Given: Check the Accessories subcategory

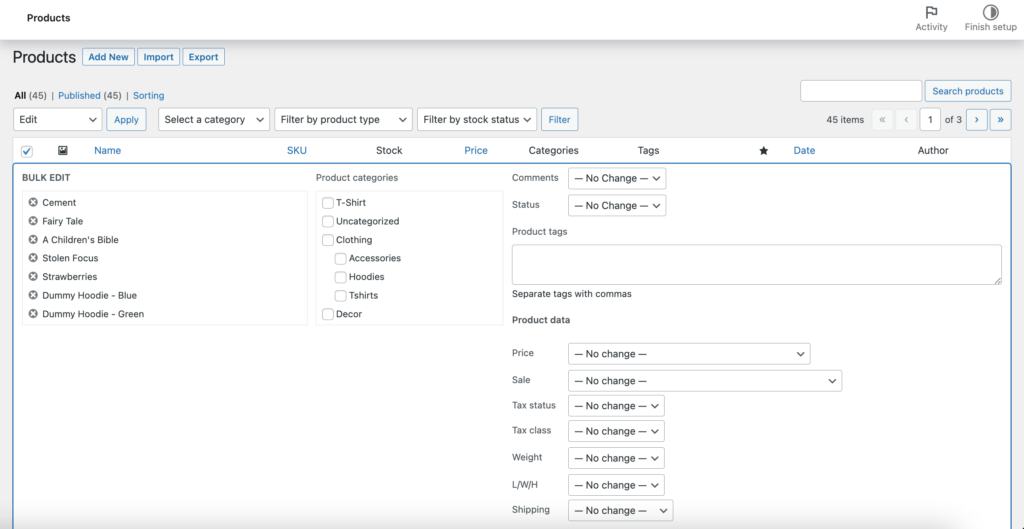Looking at the screenshot, I should (x=341, y=258).
